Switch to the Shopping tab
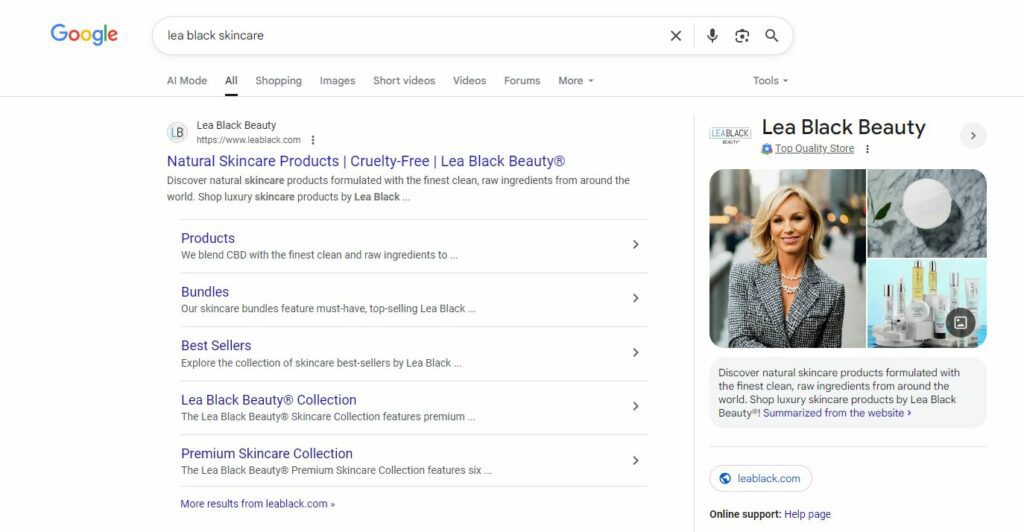 278,81
